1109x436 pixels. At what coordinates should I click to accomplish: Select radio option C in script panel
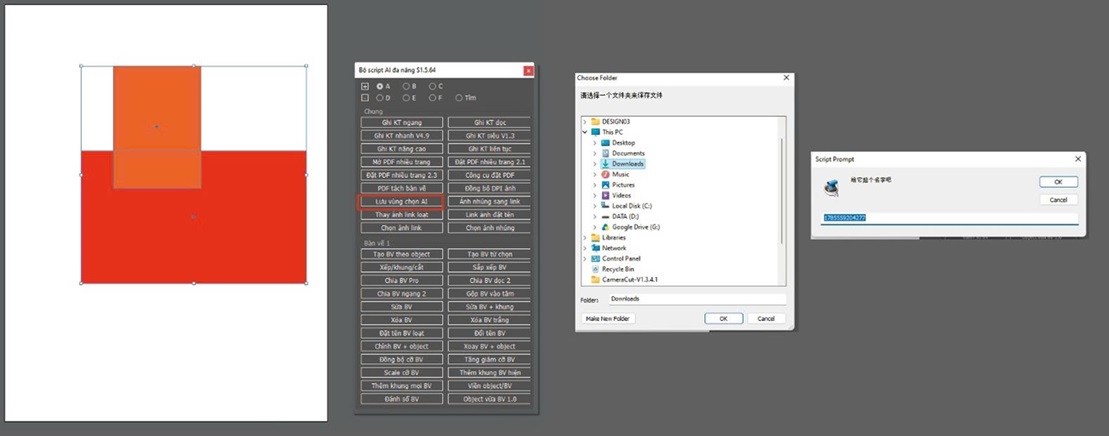pyautogui.click(x=431, y=86)
